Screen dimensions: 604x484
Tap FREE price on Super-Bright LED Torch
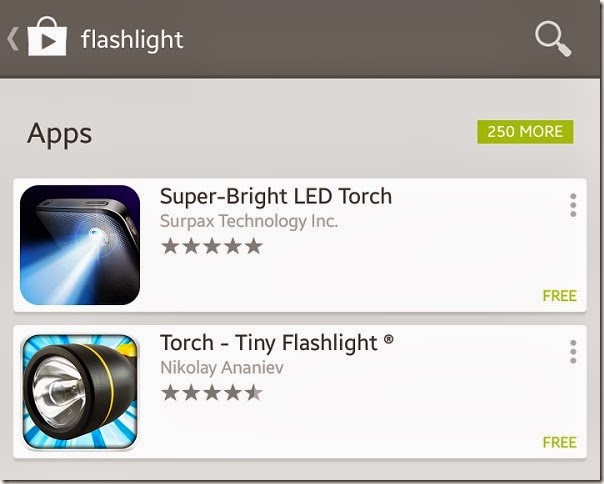tap(559, 296)
